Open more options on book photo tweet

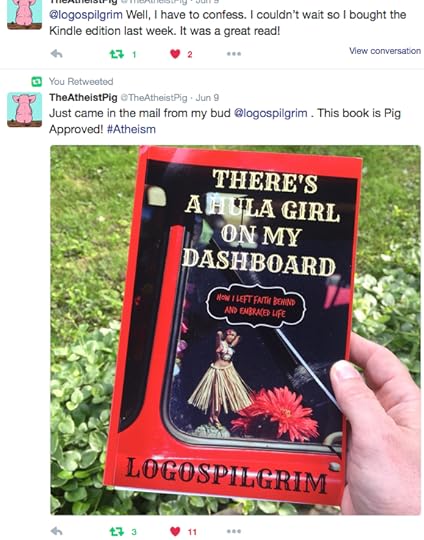(234, 531)
